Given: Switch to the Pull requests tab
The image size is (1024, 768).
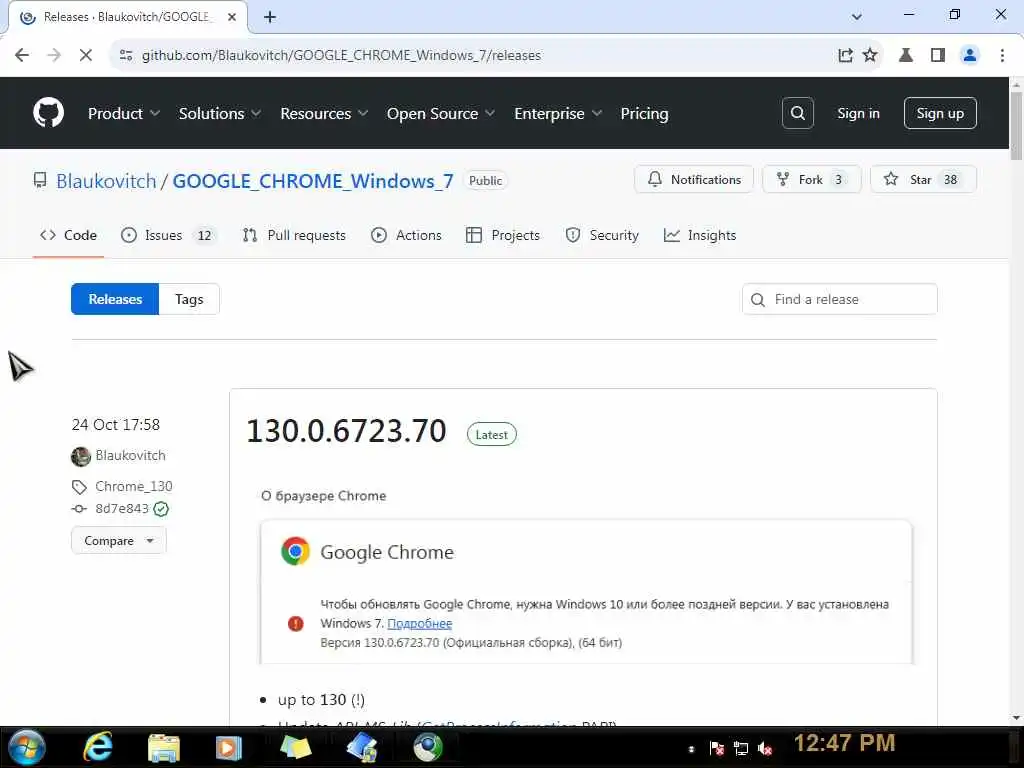Looking at the screenshot, I should (x=294, y=235).
